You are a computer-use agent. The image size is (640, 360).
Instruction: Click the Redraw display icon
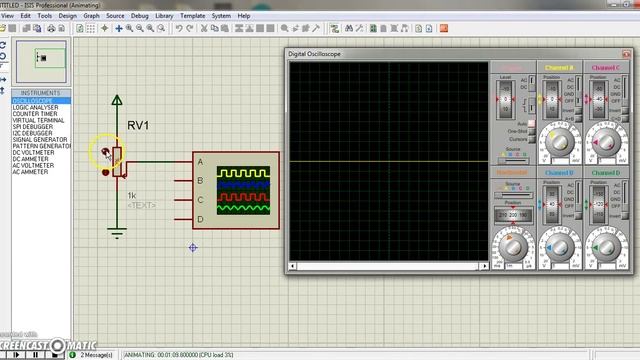pyautogui.click(x=80, y=28)
